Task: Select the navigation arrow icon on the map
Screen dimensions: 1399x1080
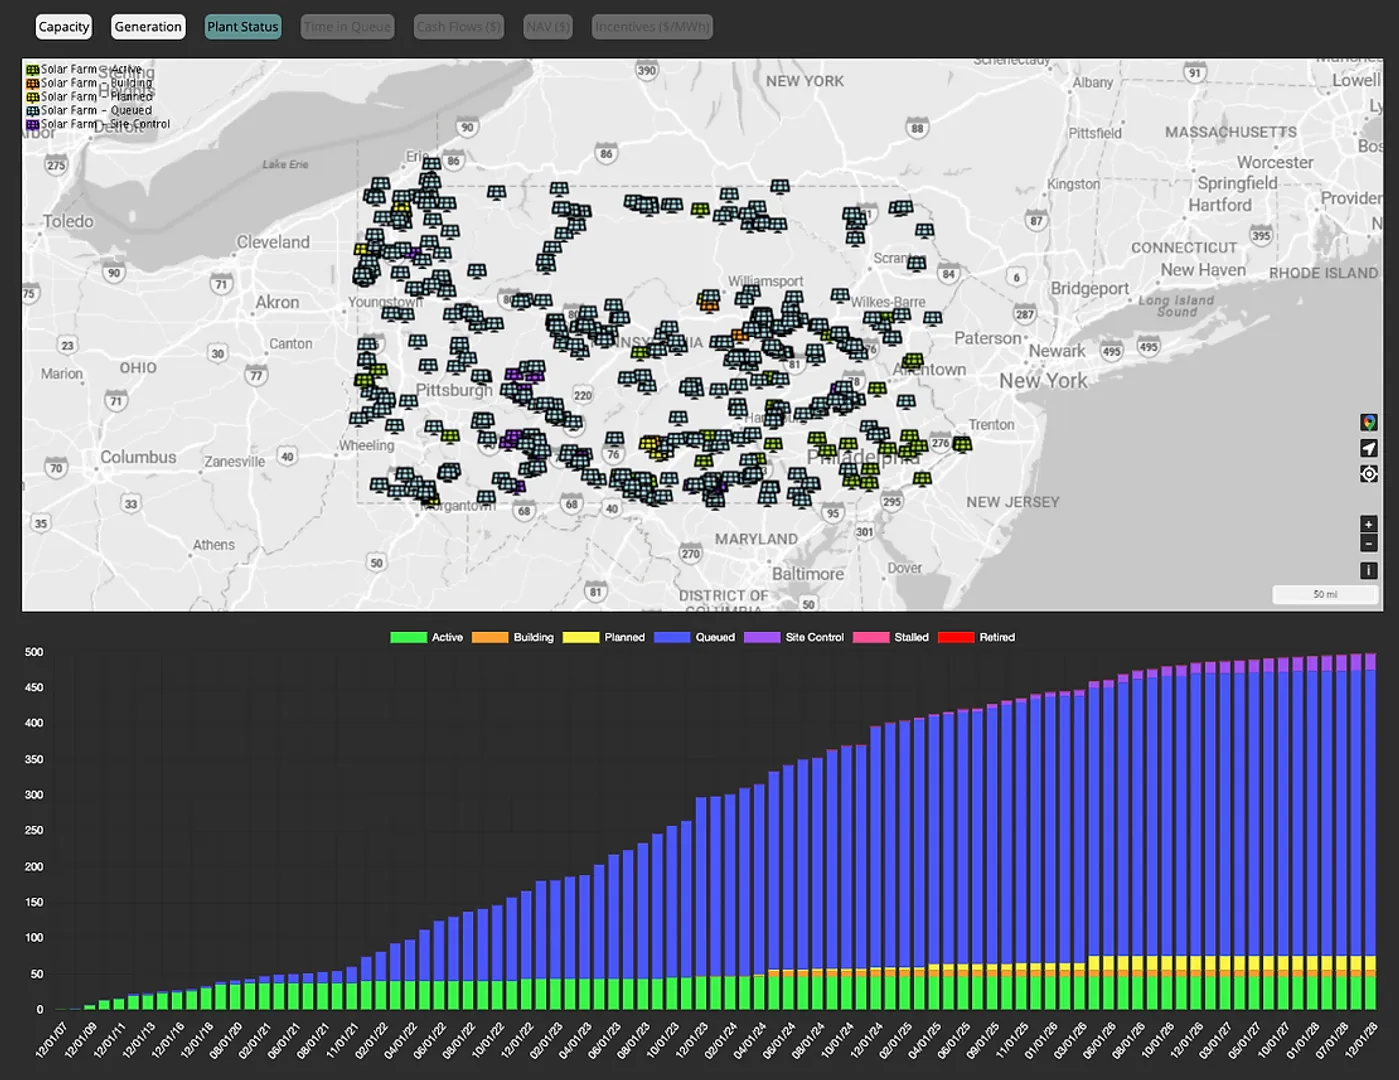Action: coord(1369,447)
